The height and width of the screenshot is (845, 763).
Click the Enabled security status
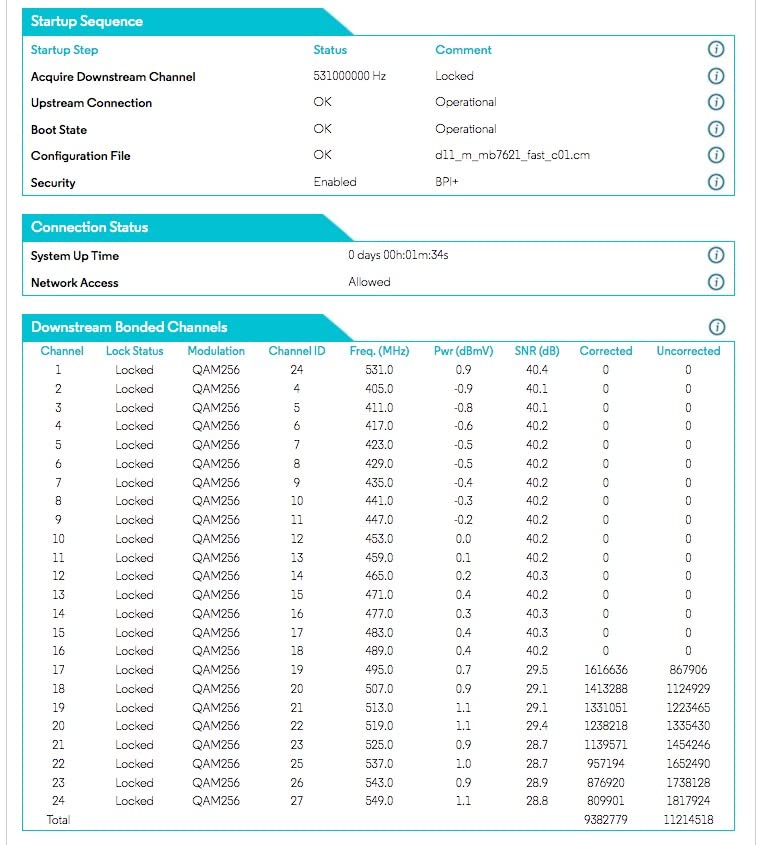click(335, 182)
